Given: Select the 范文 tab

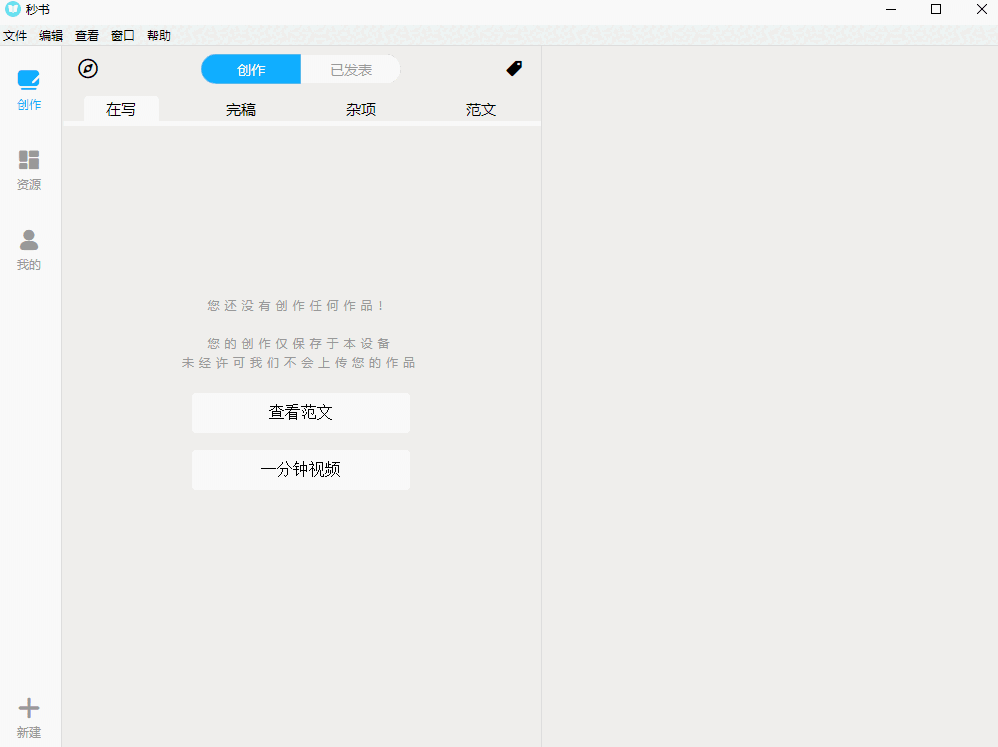Looking at the screenshot, I should pos(481,109).
